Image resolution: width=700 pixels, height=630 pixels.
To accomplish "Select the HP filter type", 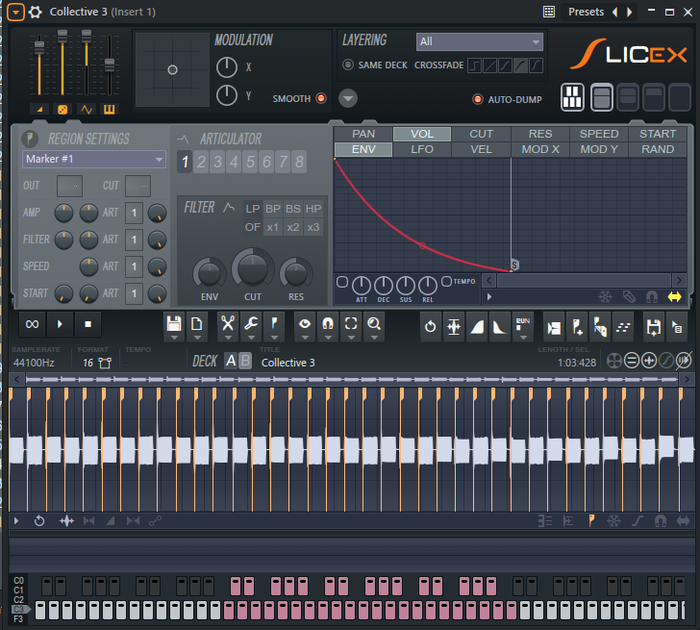I will pyautogui.click(x=313, y=209).
